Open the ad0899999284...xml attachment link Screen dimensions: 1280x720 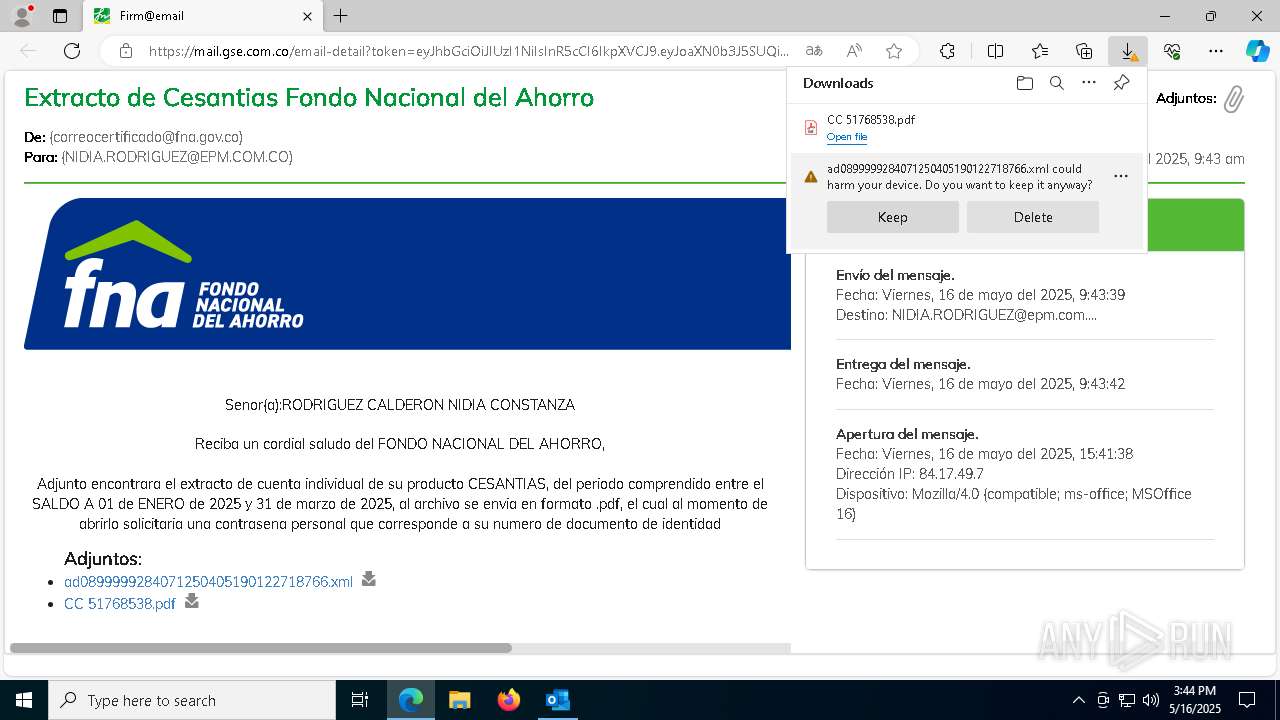pyautogui.click(x=208, y=582)
